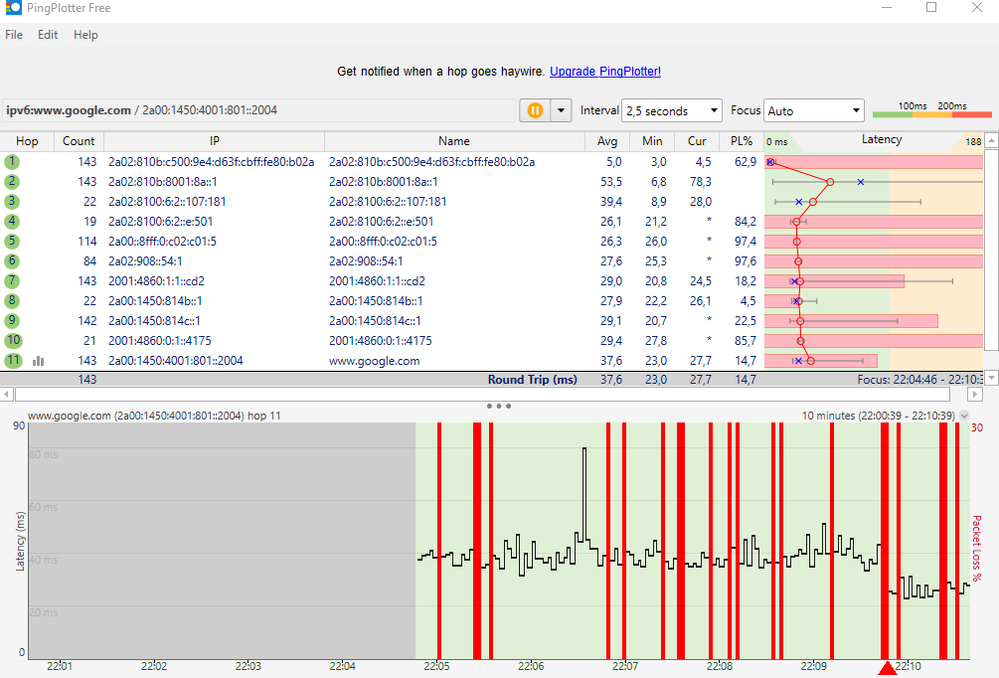Image resolution: width=999 pixels, height=678 pixels.
Task: Click the up arrow on the latency column scrollbar
Action: pos(990,140)
